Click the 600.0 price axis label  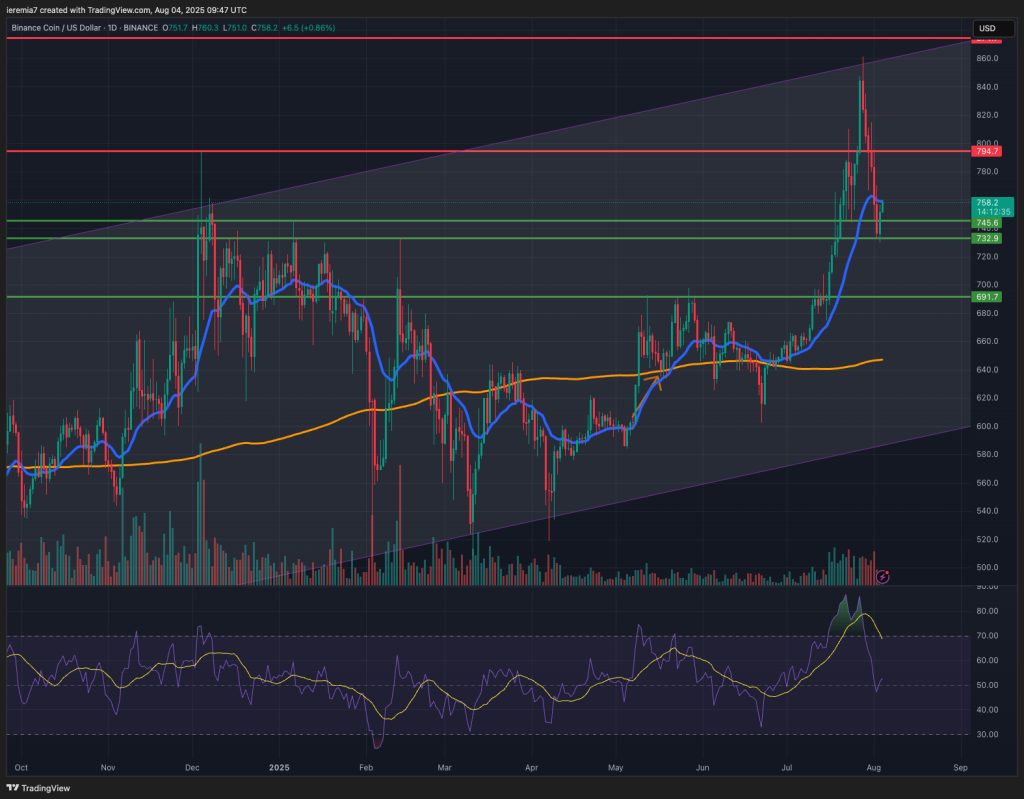[987, 426]
